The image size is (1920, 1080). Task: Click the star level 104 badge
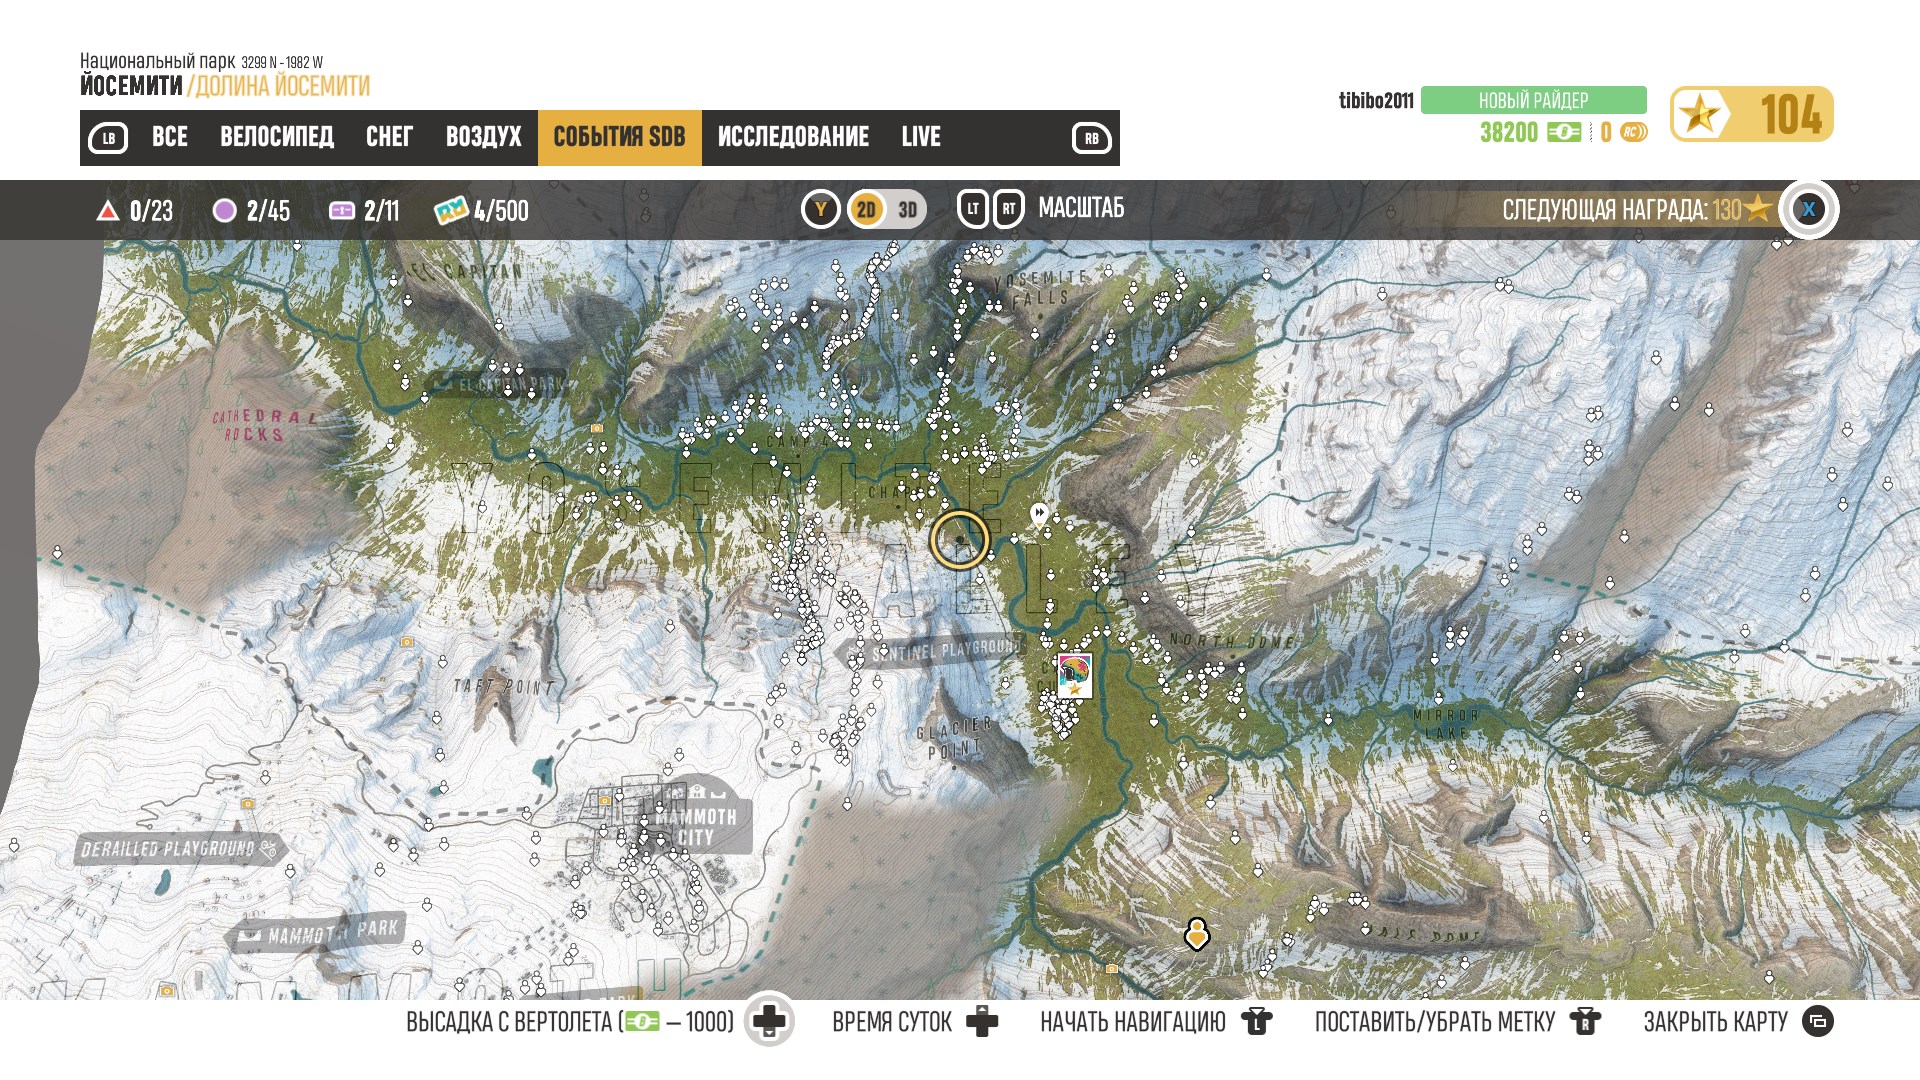point(1751,114)
